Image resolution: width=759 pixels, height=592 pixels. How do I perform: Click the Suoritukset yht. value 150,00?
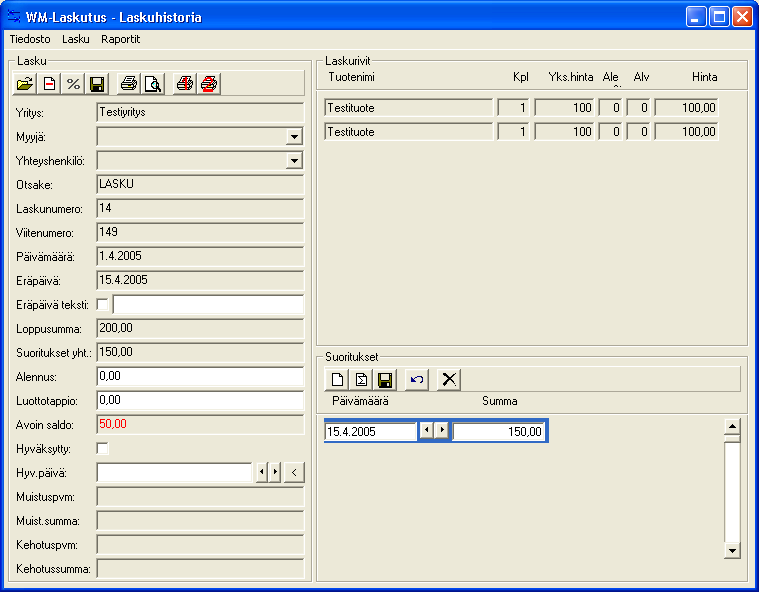point(200,353)
